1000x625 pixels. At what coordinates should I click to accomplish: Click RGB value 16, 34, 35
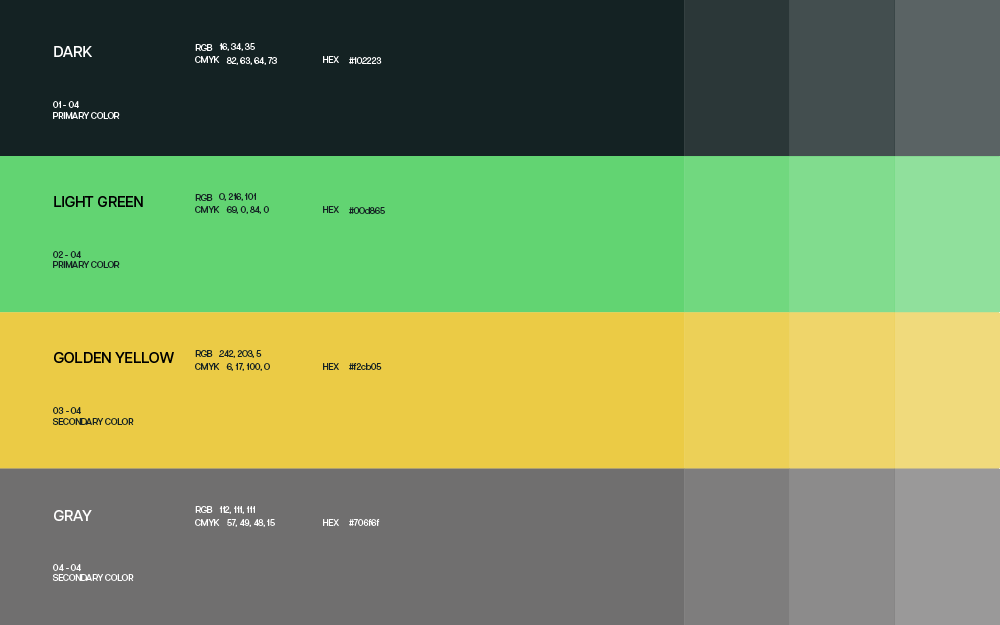(237, 47)
